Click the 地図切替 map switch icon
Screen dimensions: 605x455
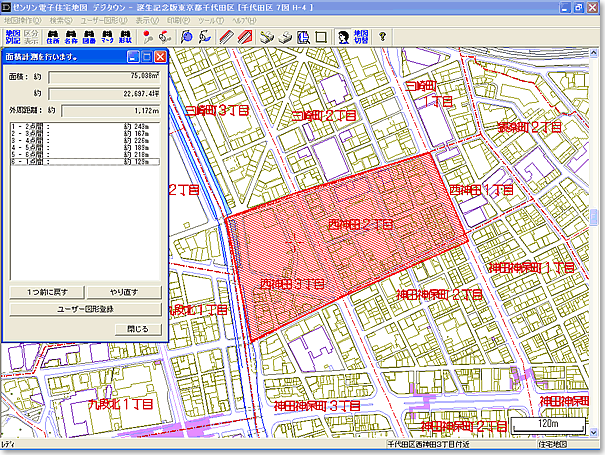click(x=360, y=37)
